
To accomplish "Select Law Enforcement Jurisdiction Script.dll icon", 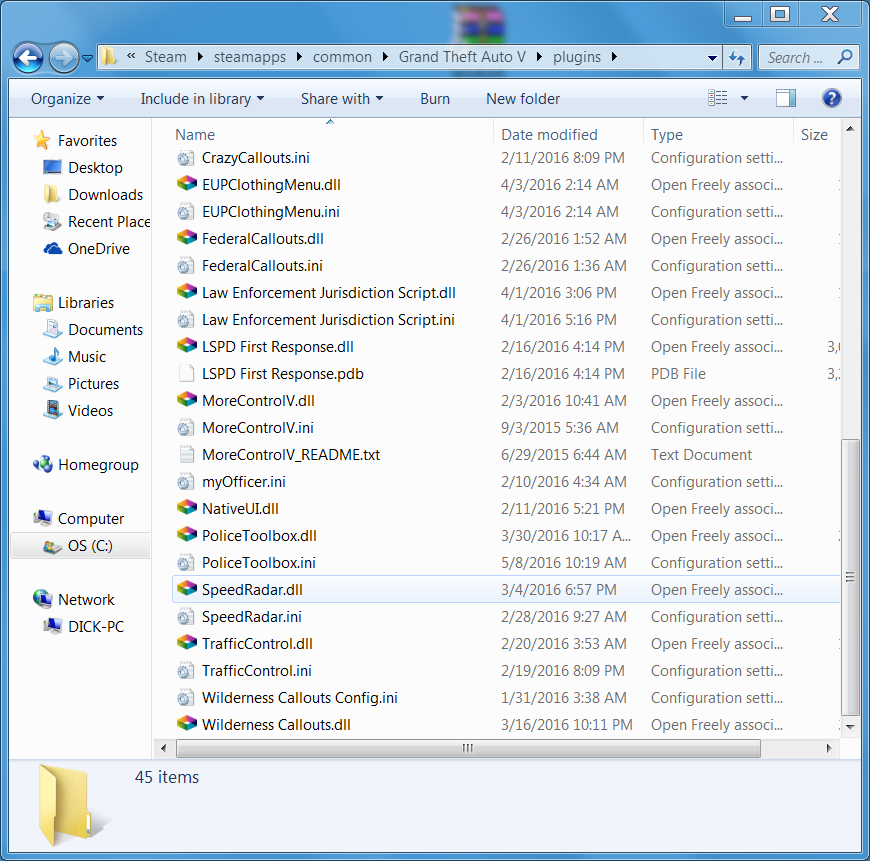I will 186,292.
